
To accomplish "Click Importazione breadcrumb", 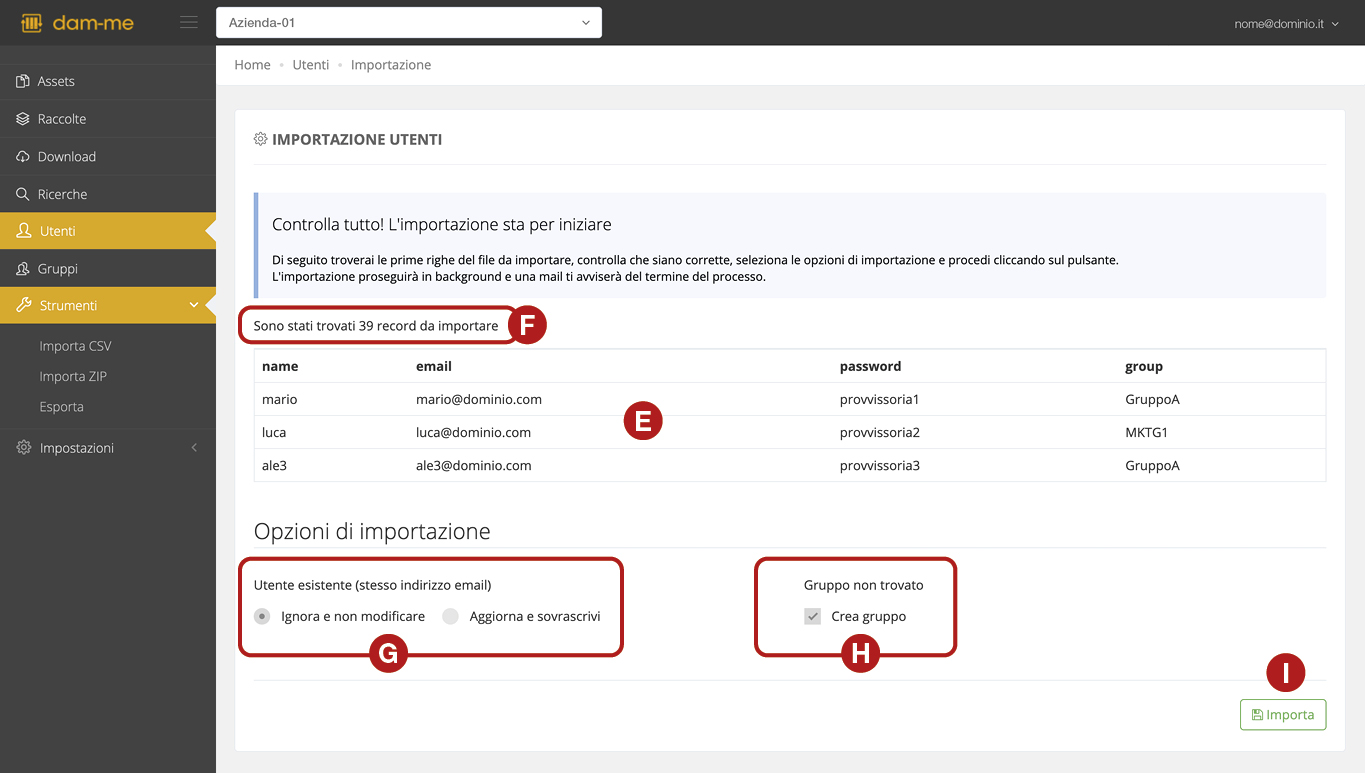I will coord(391,65).
